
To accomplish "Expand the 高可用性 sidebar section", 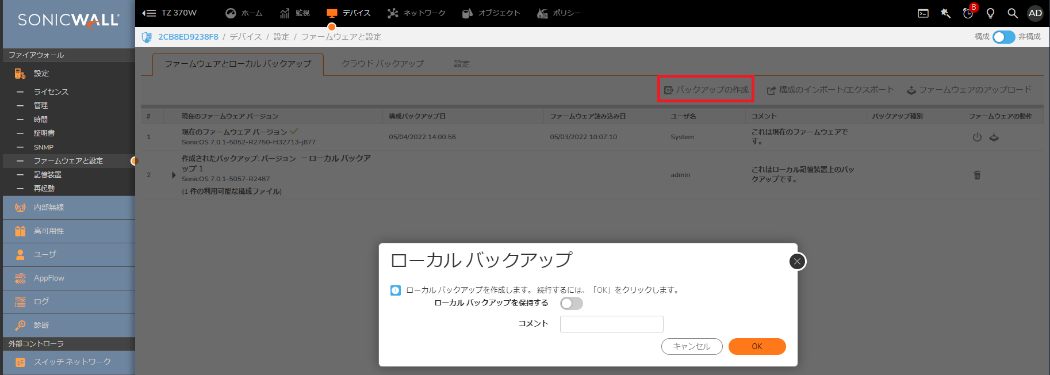I will tap(67, 231).
